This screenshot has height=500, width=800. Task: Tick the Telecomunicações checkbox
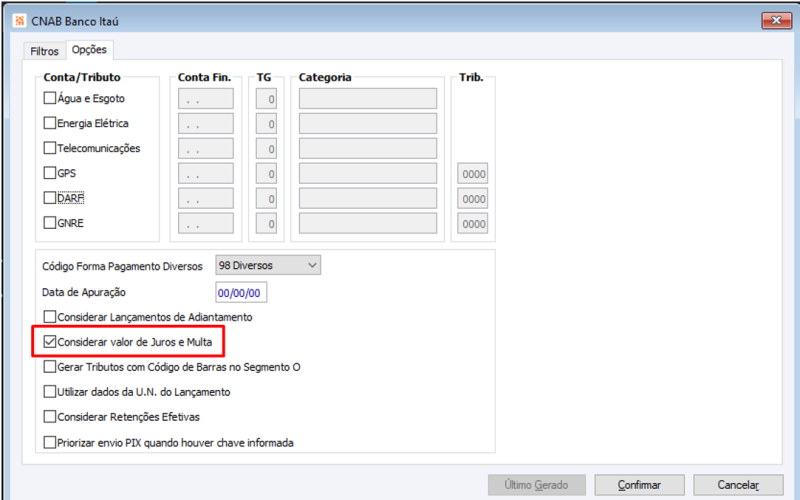pos(49,148)
